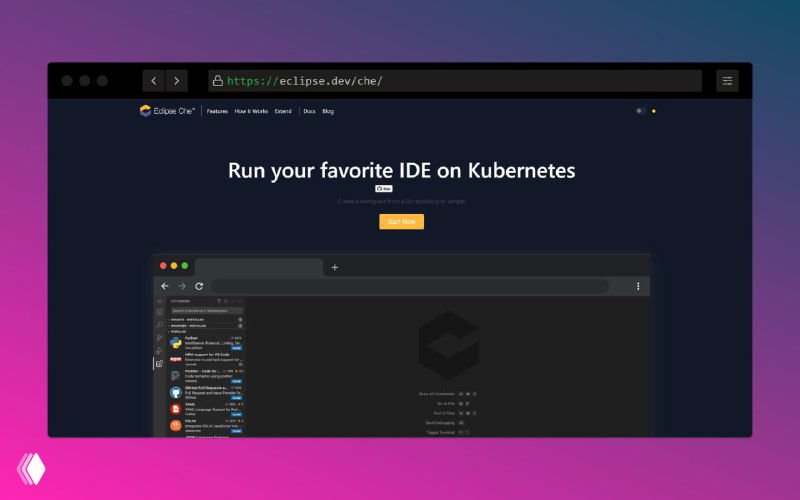The width and height of the screenshot is (800, 500).
Task: Click the refresh icon in Extensions header
Action: (226, 301)
